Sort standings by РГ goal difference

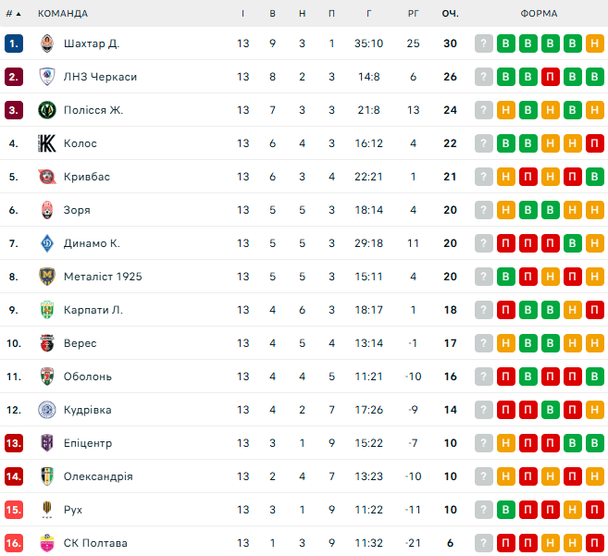[x=413, y=13]
